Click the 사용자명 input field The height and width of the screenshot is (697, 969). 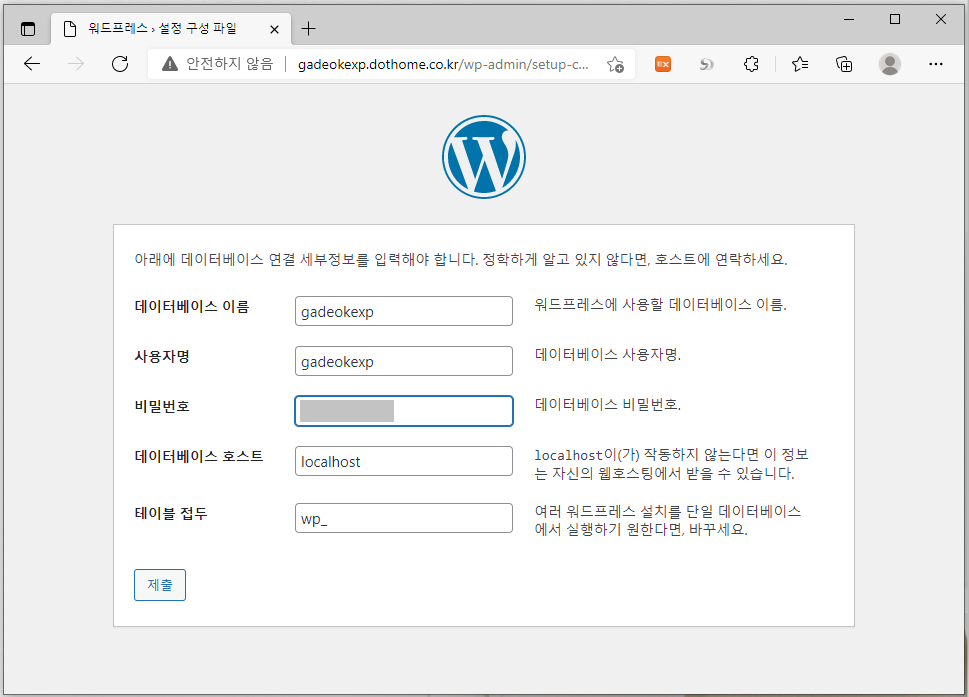click(404, 361)
